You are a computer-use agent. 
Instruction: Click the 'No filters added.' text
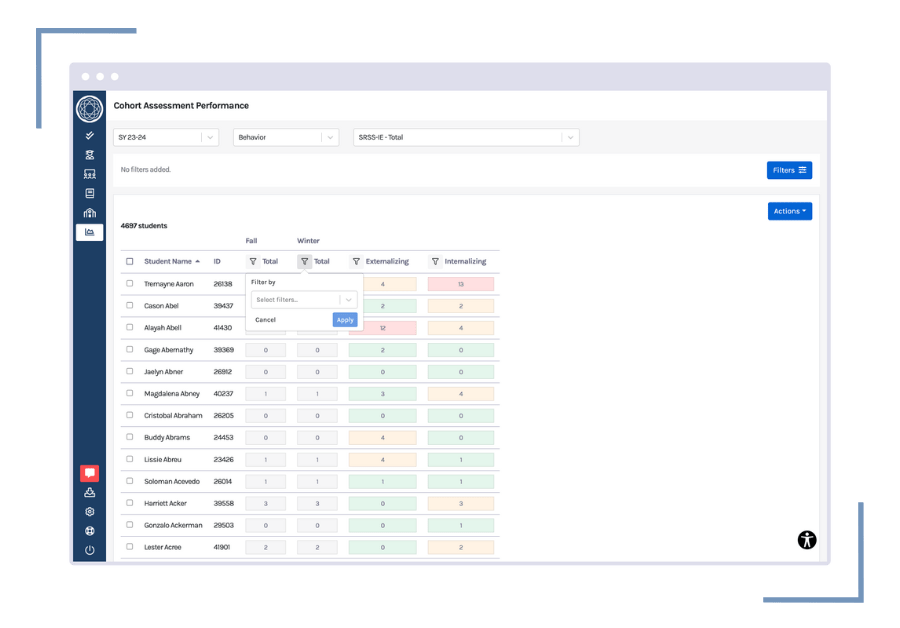[145, 169]
